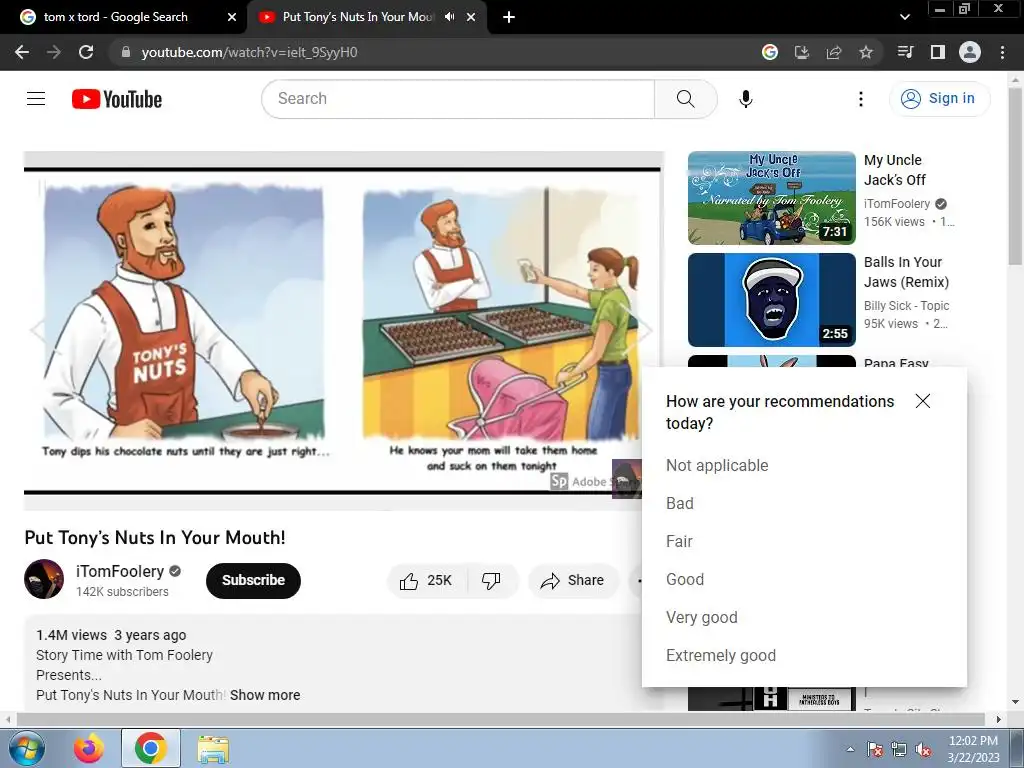Screen dimensions: 1024x768
Task: Open Balls In Your Jaws thumbnail
Action: point(771,300)
